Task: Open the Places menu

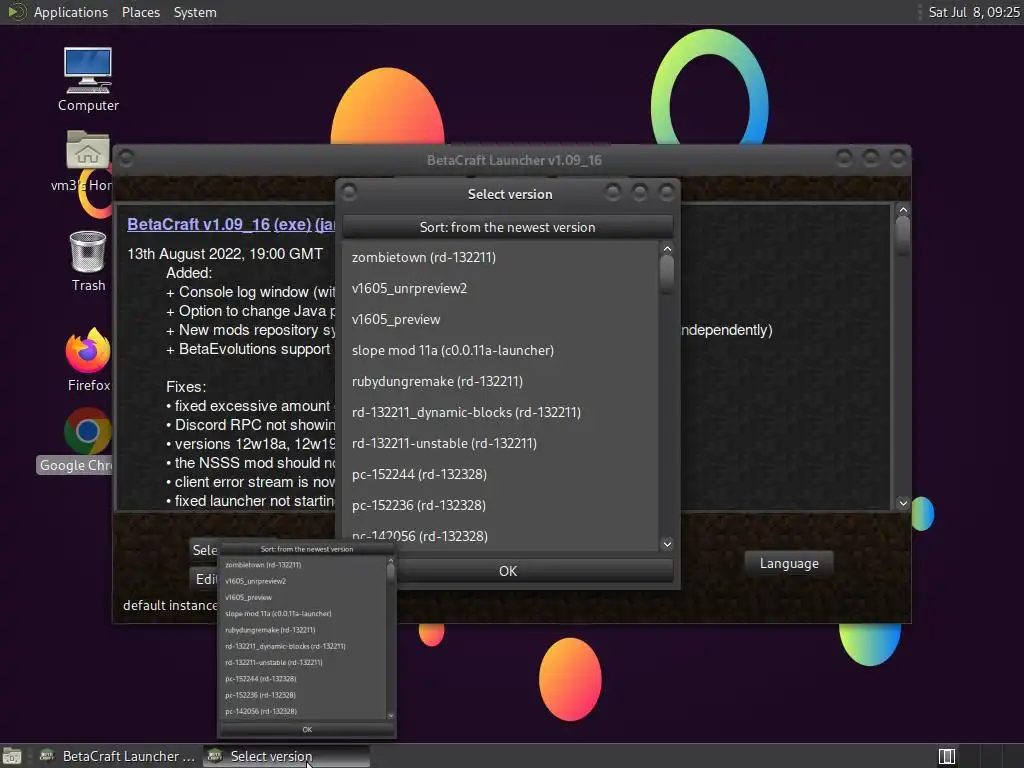Action: 140,12
